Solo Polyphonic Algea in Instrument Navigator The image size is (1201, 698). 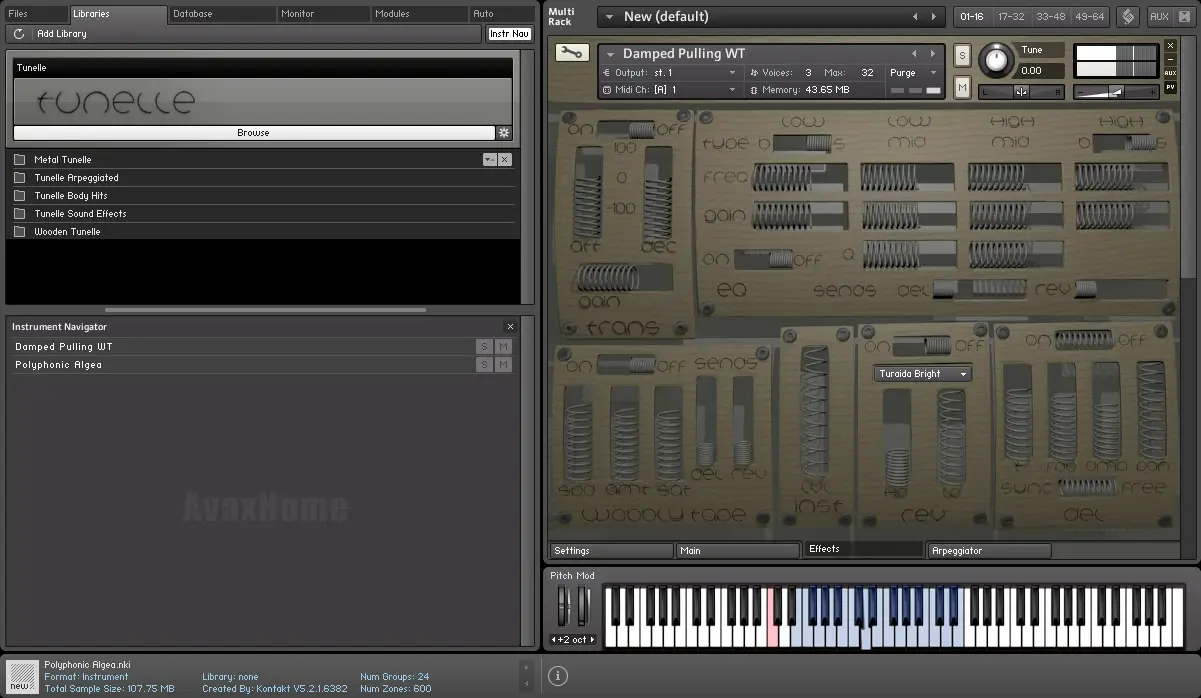[485, 365]
